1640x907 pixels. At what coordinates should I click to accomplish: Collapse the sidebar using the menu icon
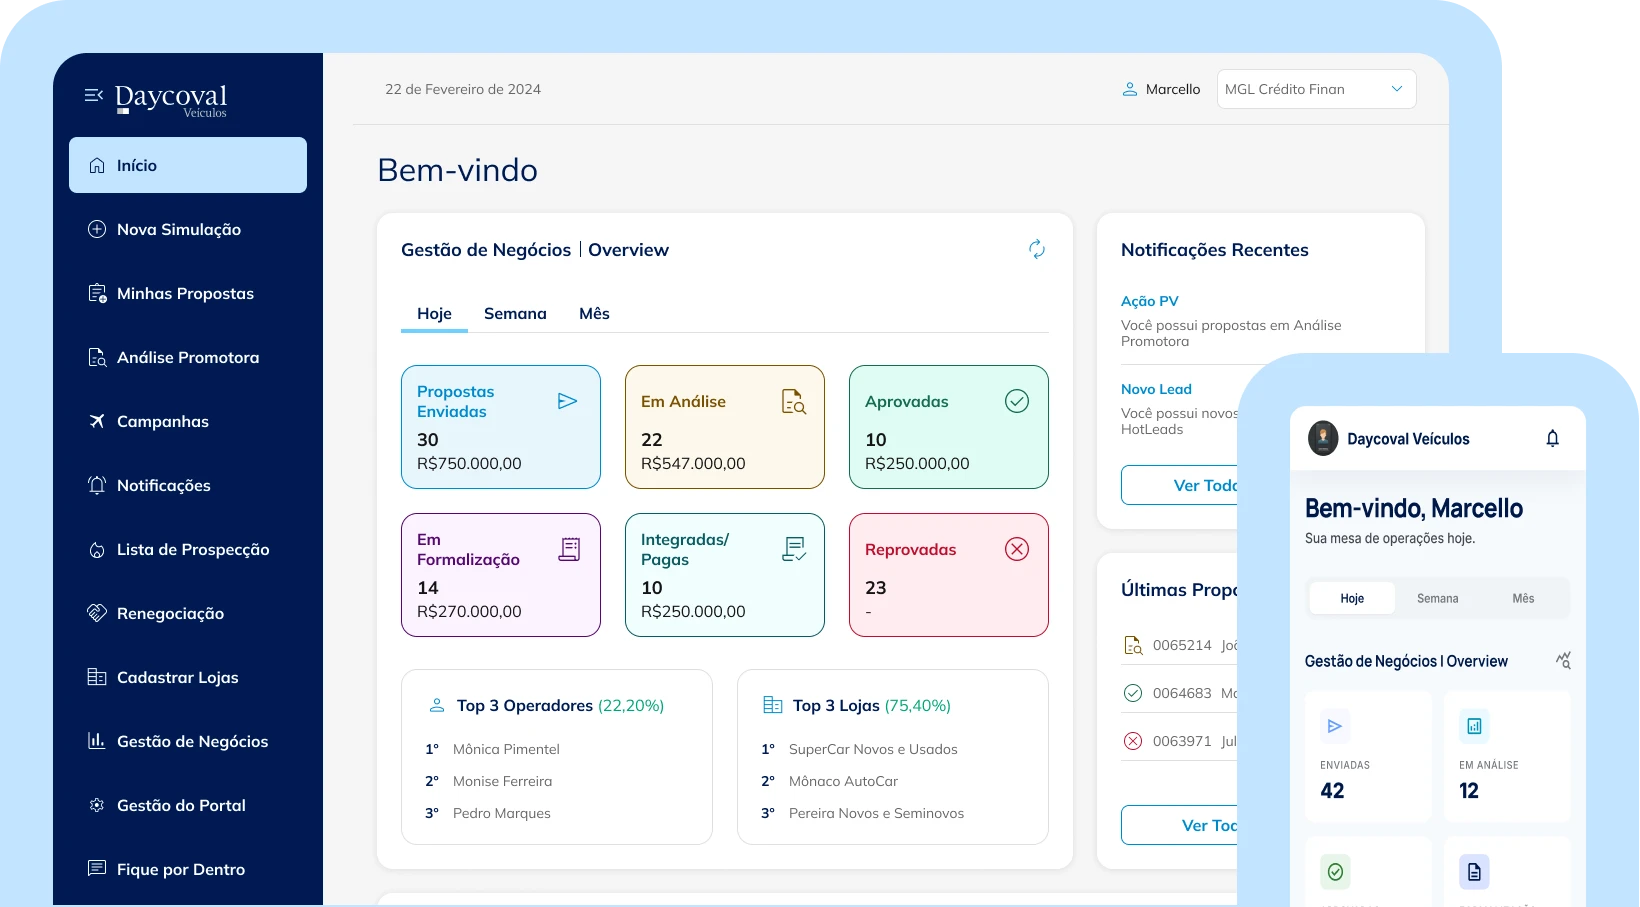pos(93,96)
